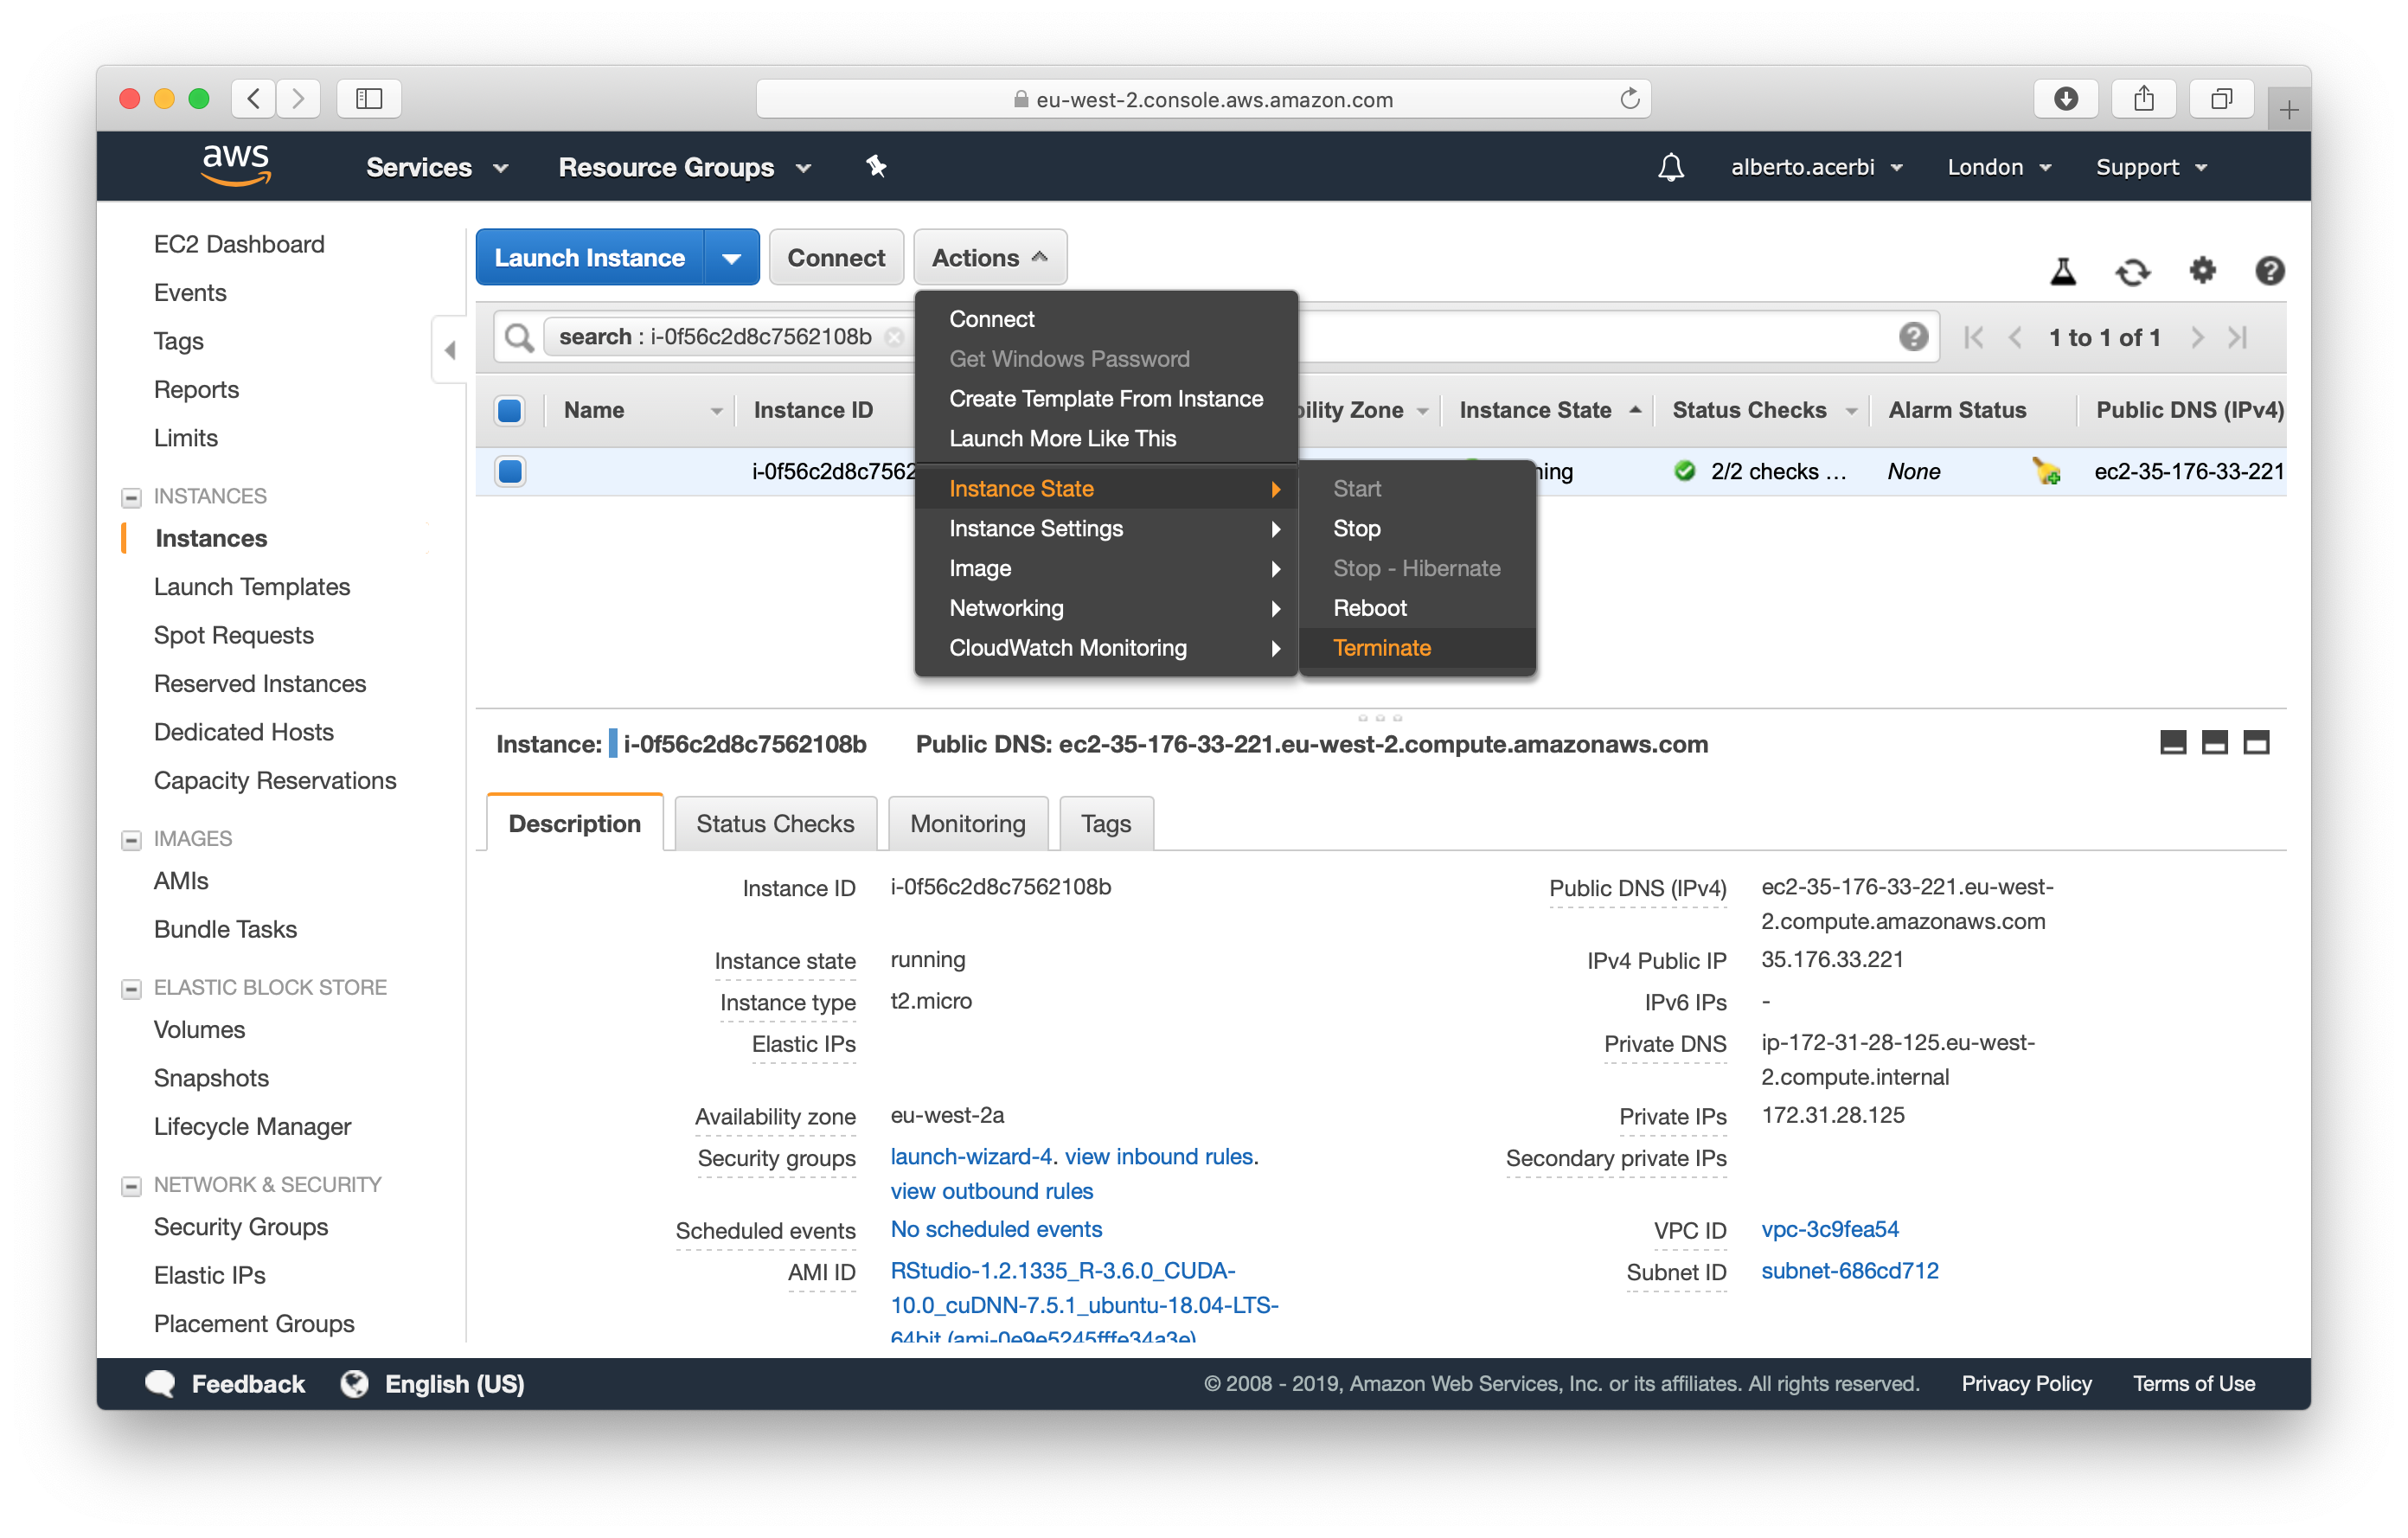
Task: Choose Stop from Instance State submenu
Action: pos(1417,528)
